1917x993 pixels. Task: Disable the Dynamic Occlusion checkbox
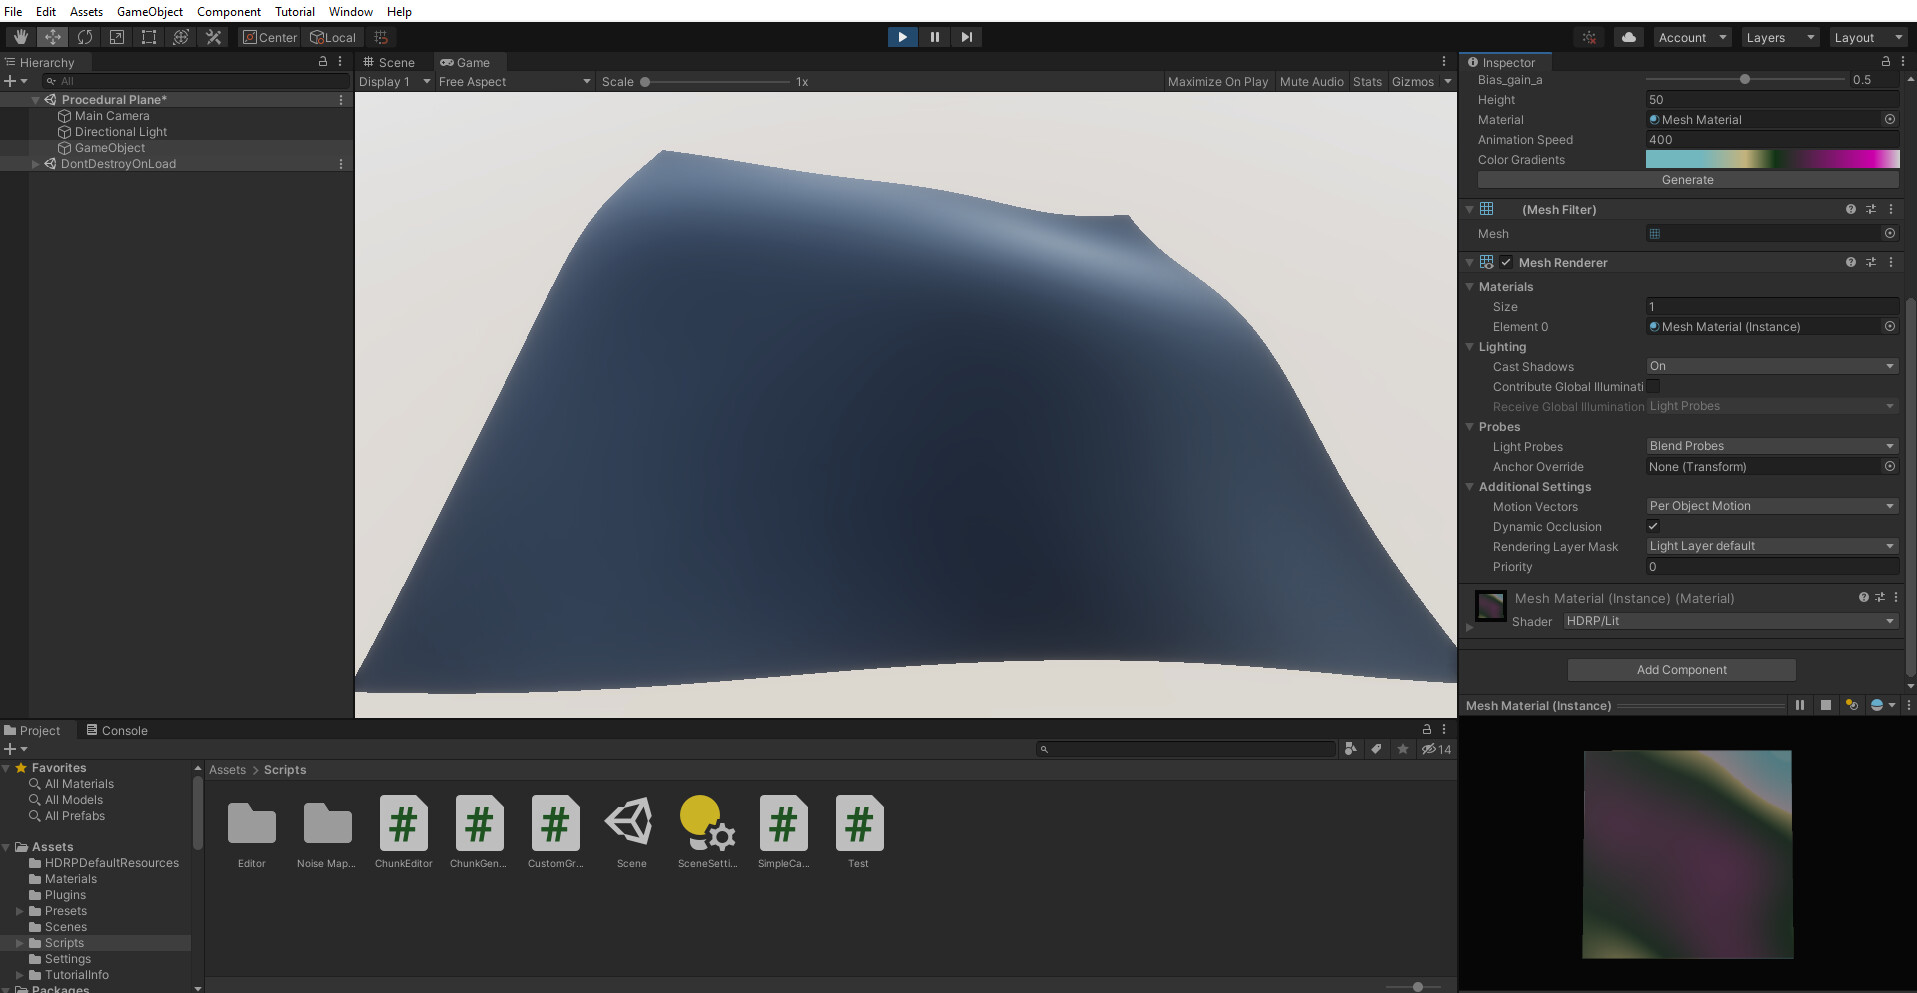[x=1654, y=526]
